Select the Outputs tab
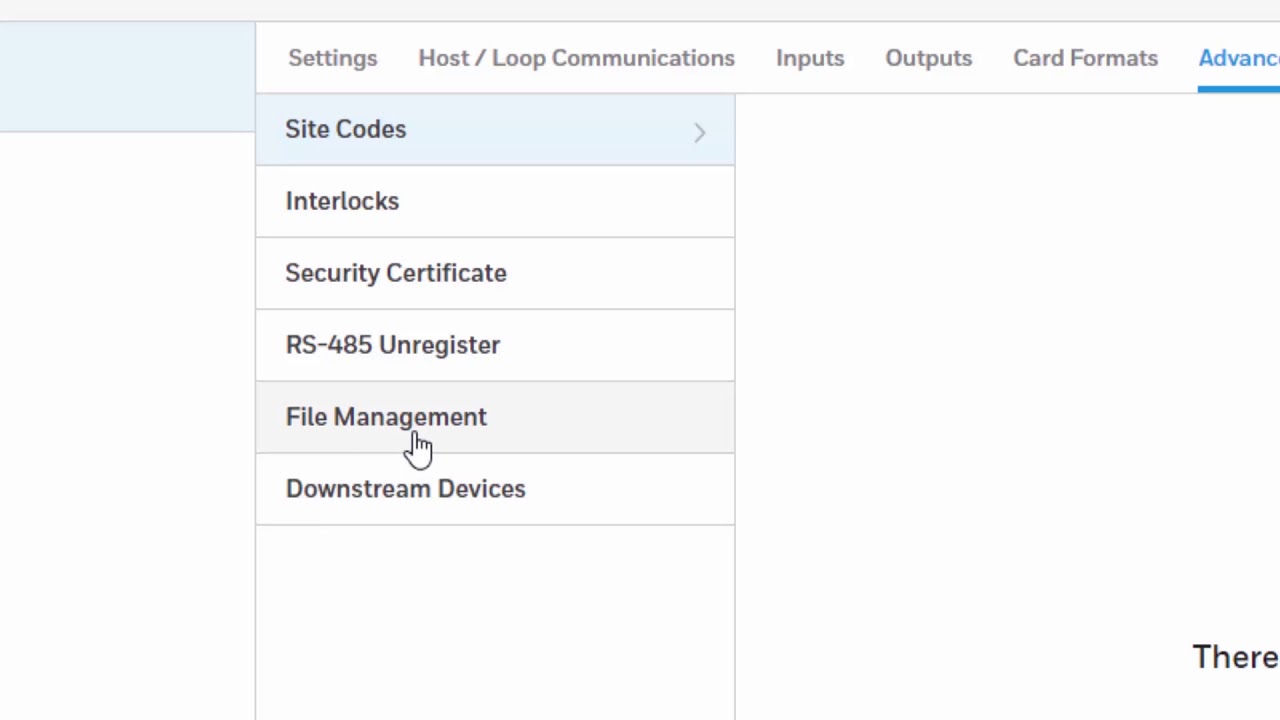This screenshot has width=1280, height=720. 928,58
